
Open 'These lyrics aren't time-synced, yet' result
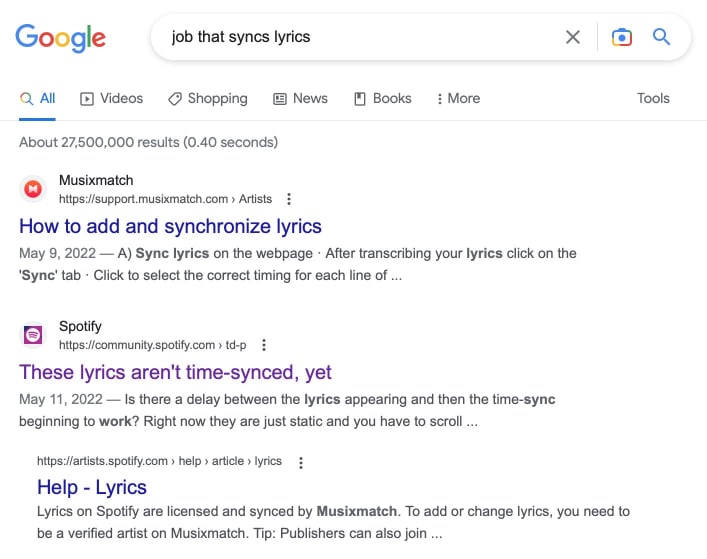pyautogui.click(x=175, y=372)
